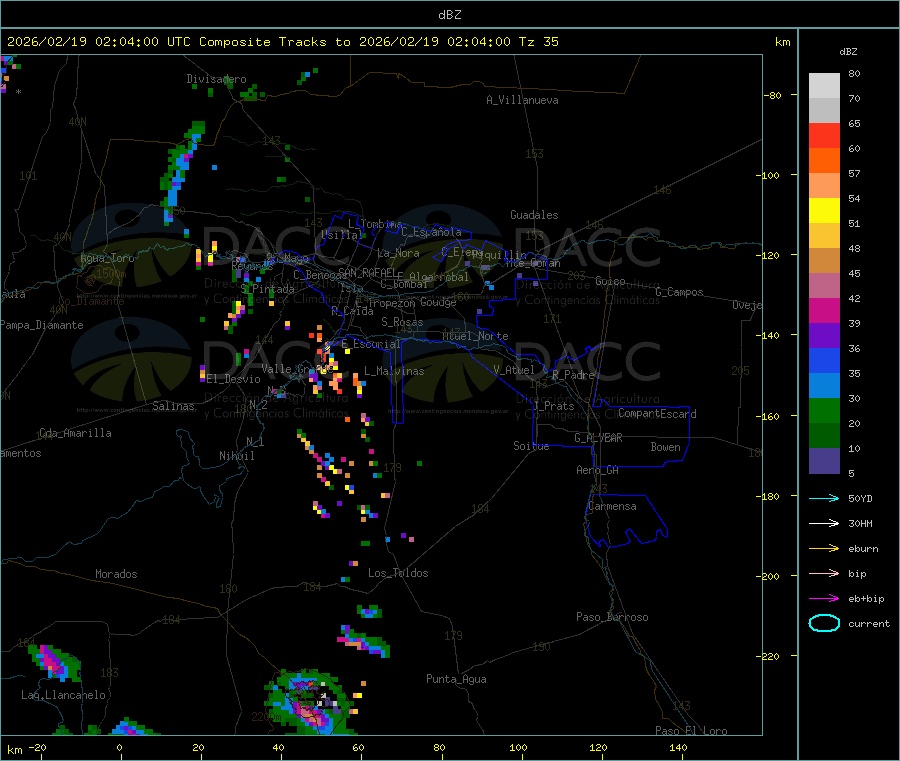Click the CompantEscard place label
This screenshot has height=761, width=900.
(657, 414)
